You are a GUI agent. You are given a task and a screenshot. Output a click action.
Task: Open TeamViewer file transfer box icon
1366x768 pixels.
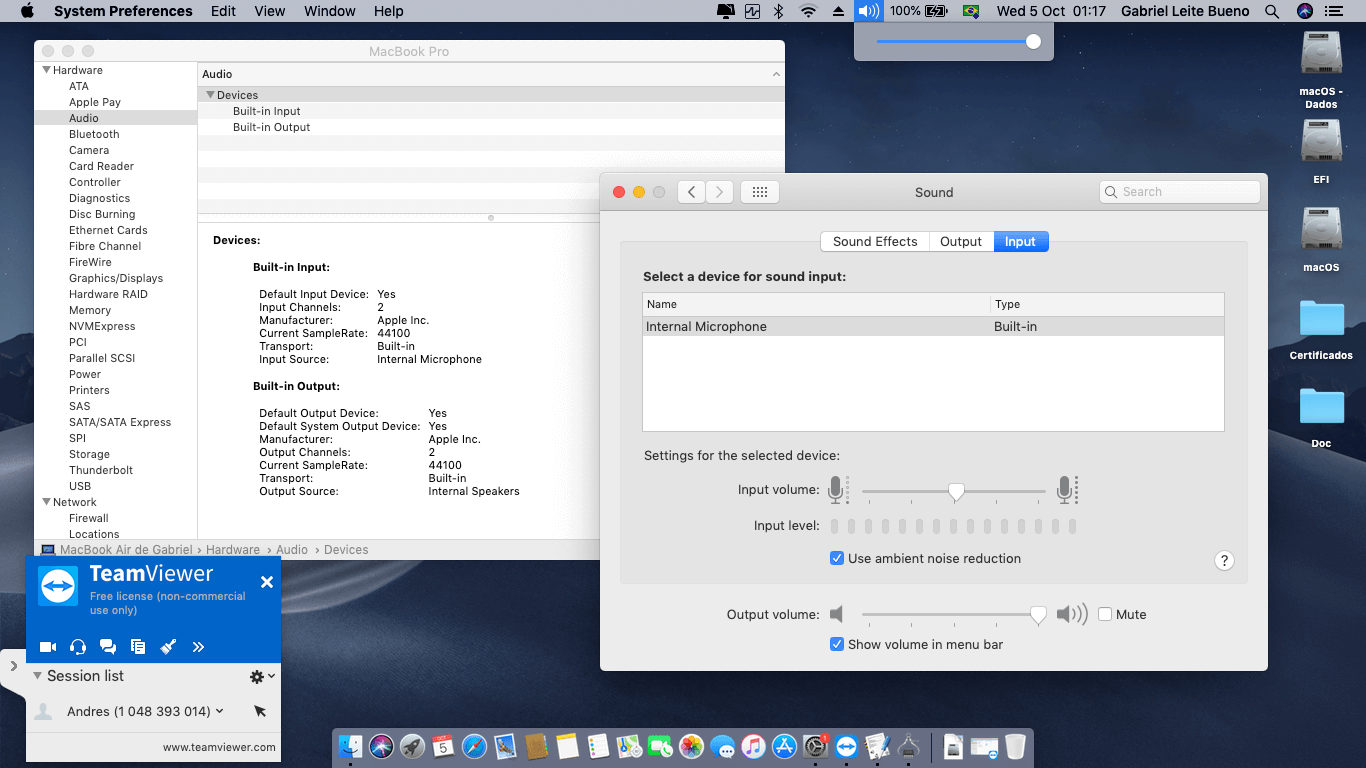click(138, 647)
